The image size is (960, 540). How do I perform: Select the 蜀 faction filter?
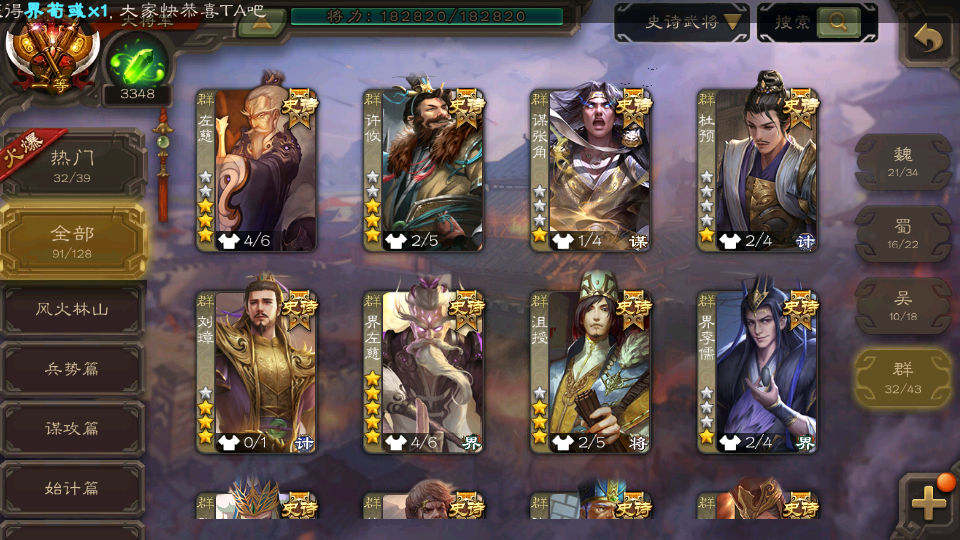903,234
